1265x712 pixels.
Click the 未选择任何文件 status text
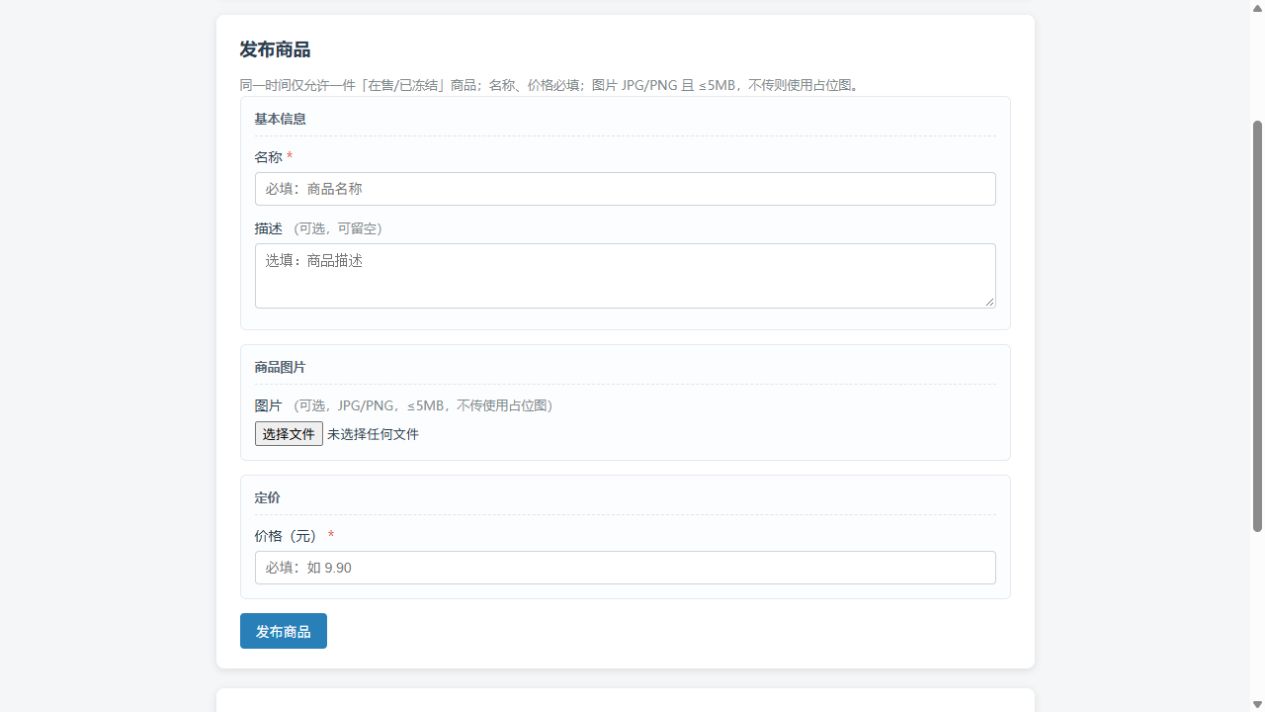tap(373, 434)
